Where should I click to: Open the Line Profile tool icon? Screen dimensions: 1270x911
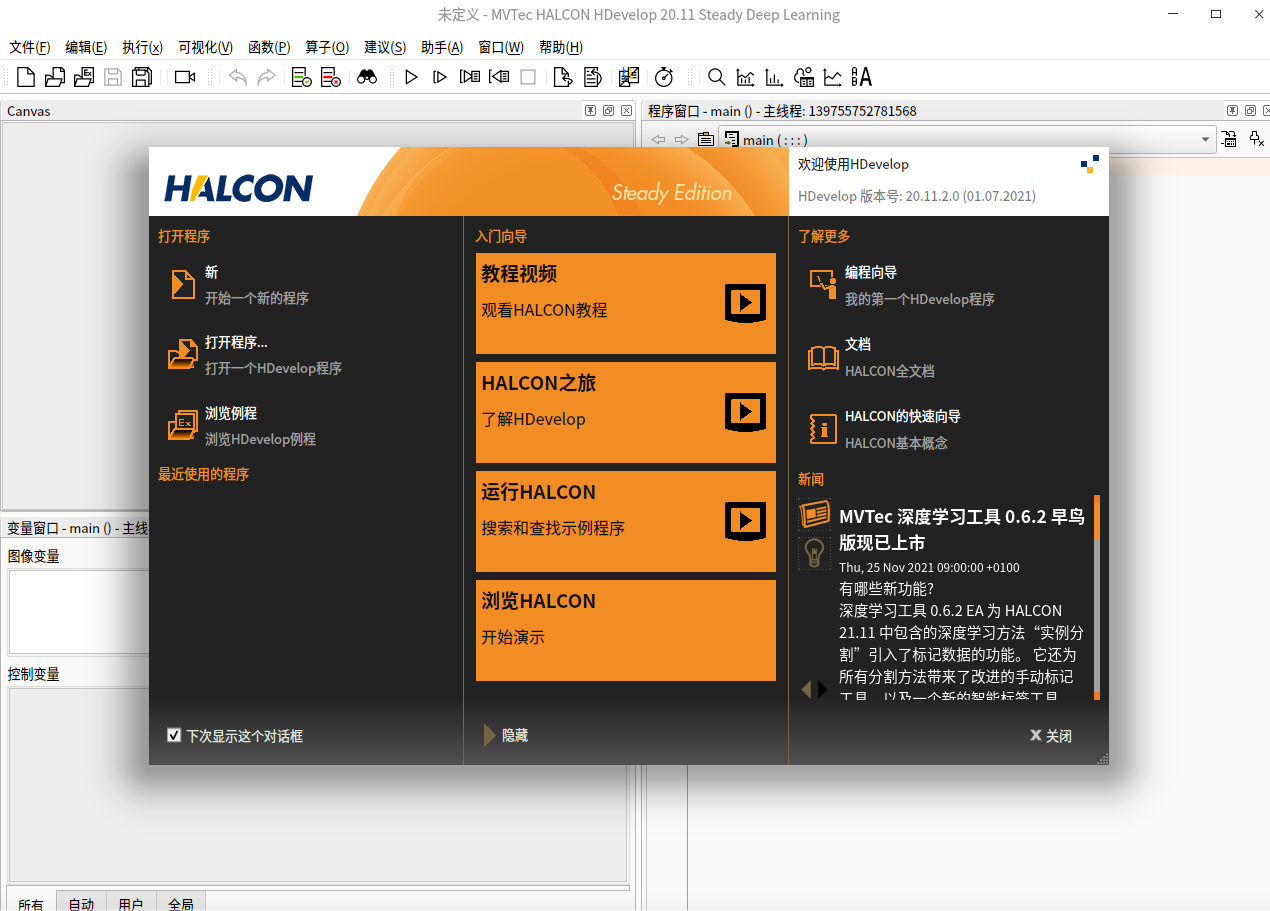click(832, 77)
